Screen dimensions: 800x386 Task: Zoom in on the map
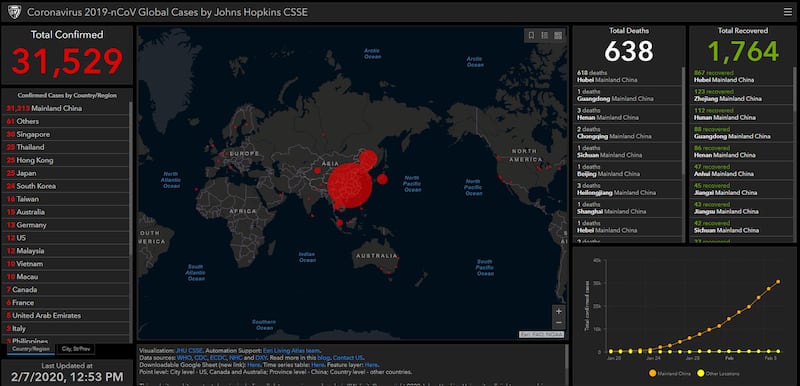pyautogui.click(x=559, y=311)
